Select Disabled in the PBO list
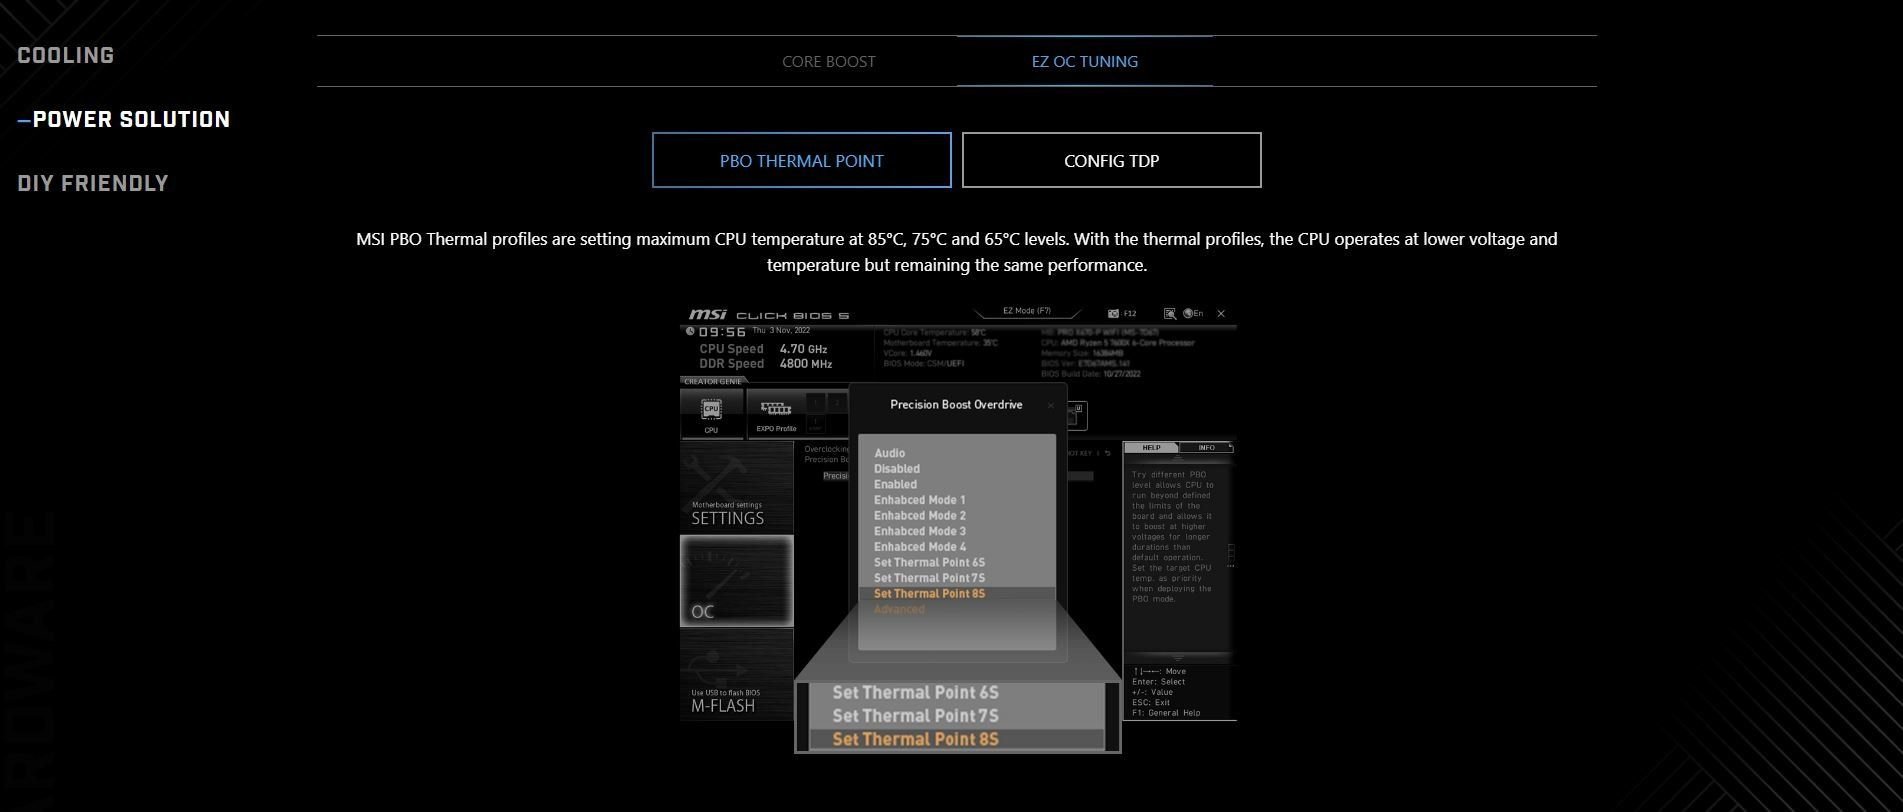Image resolution: width=1903 pixels, height=812 pixels. [896, 469]
